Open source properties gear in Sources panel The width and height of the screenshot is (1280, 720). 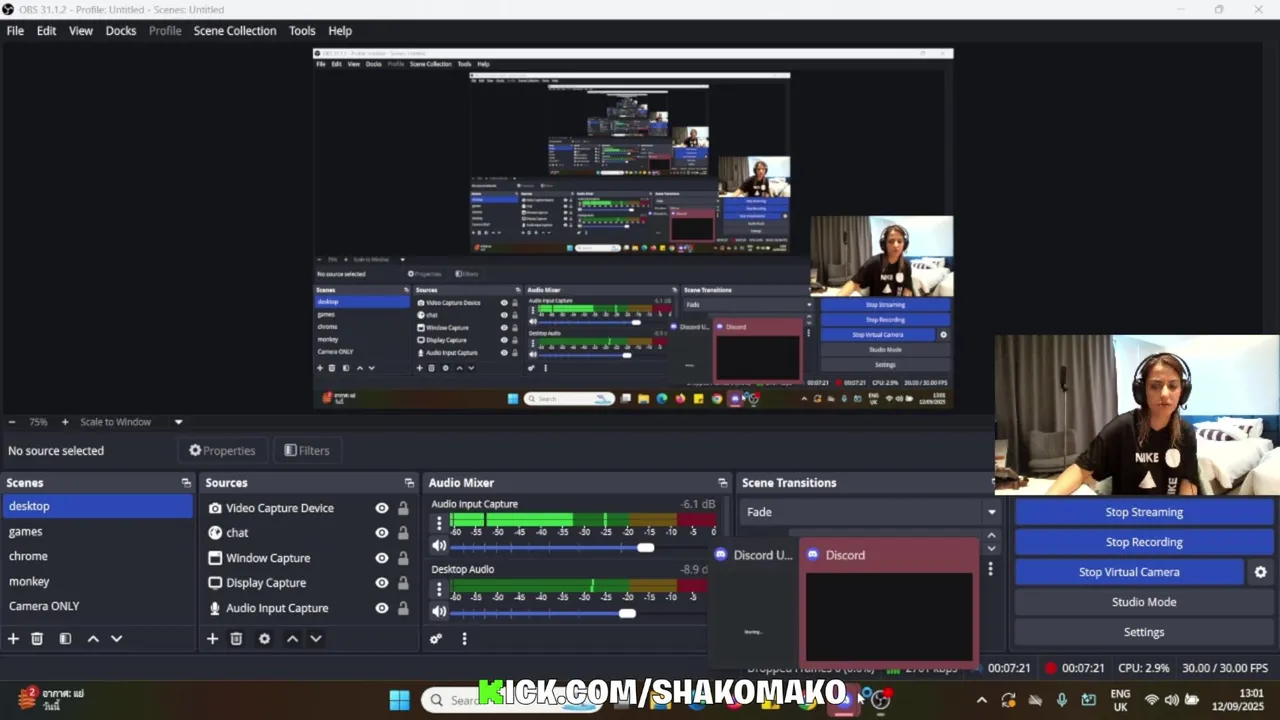coord(264,639)
